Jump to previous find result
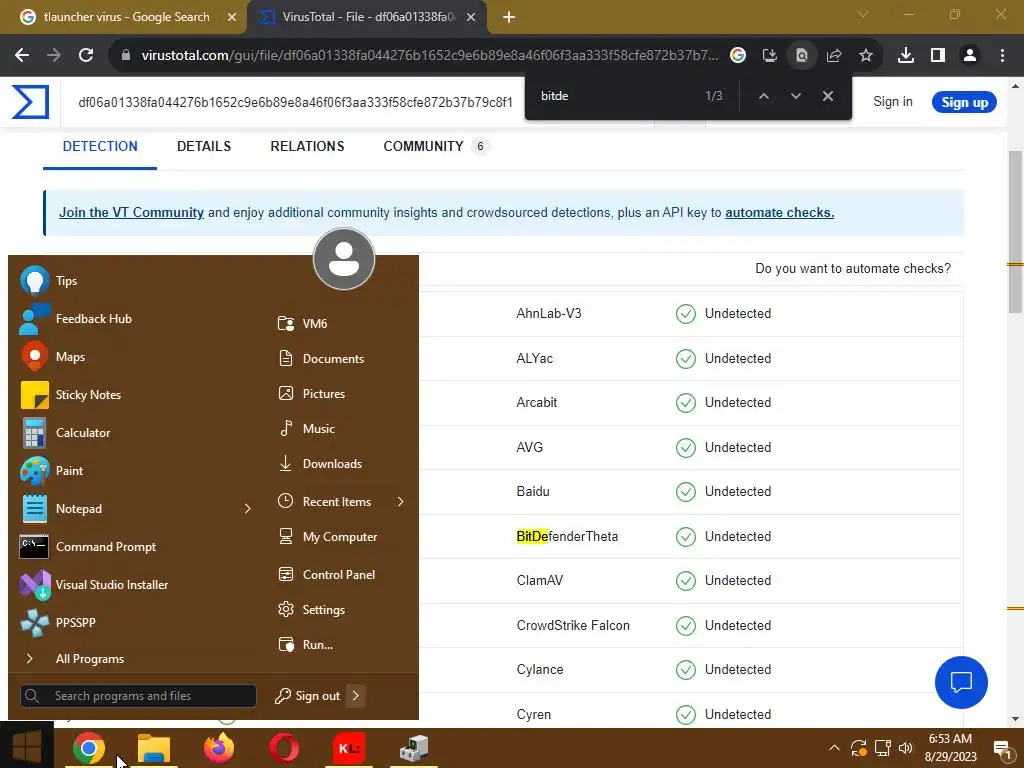The width and height of the screenshot is (1024, 768). click(x=763, y=96)
